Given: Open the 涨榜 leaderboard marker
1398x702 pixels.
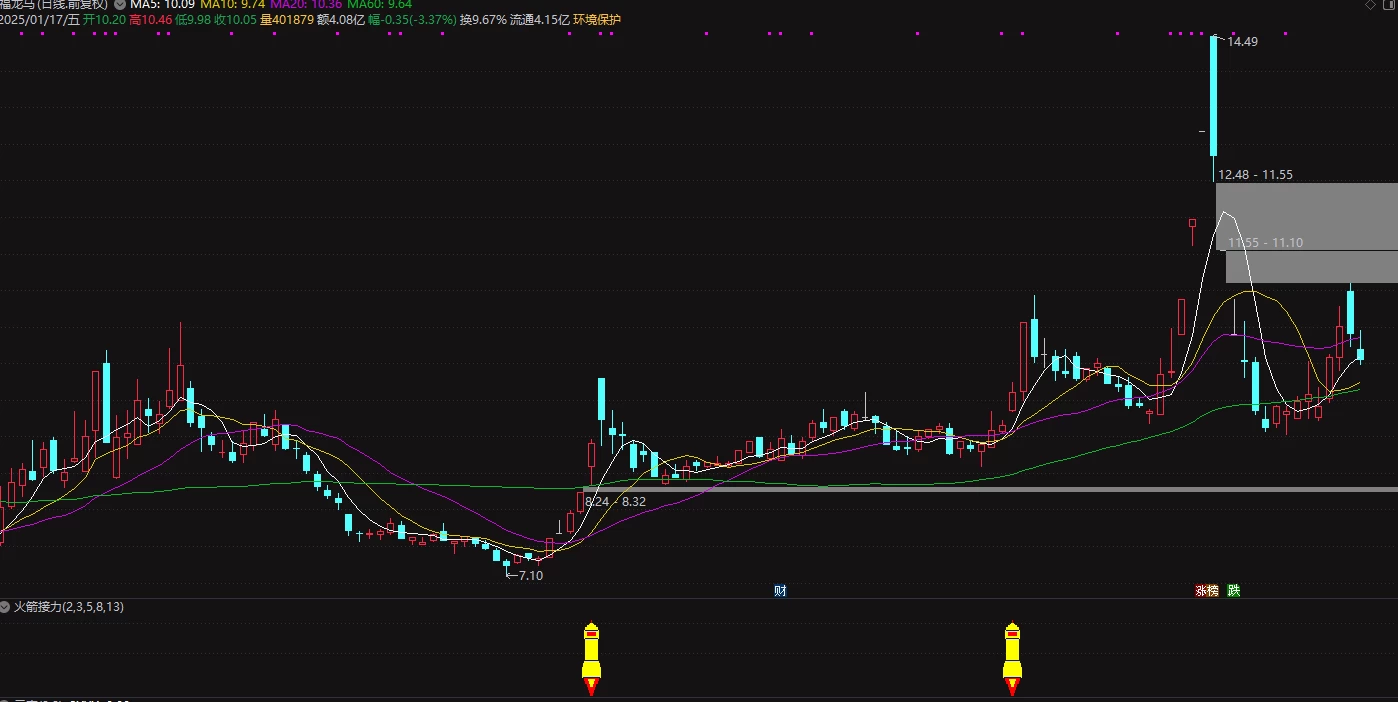Looking at the screenshot, I should pos(1207,591).
